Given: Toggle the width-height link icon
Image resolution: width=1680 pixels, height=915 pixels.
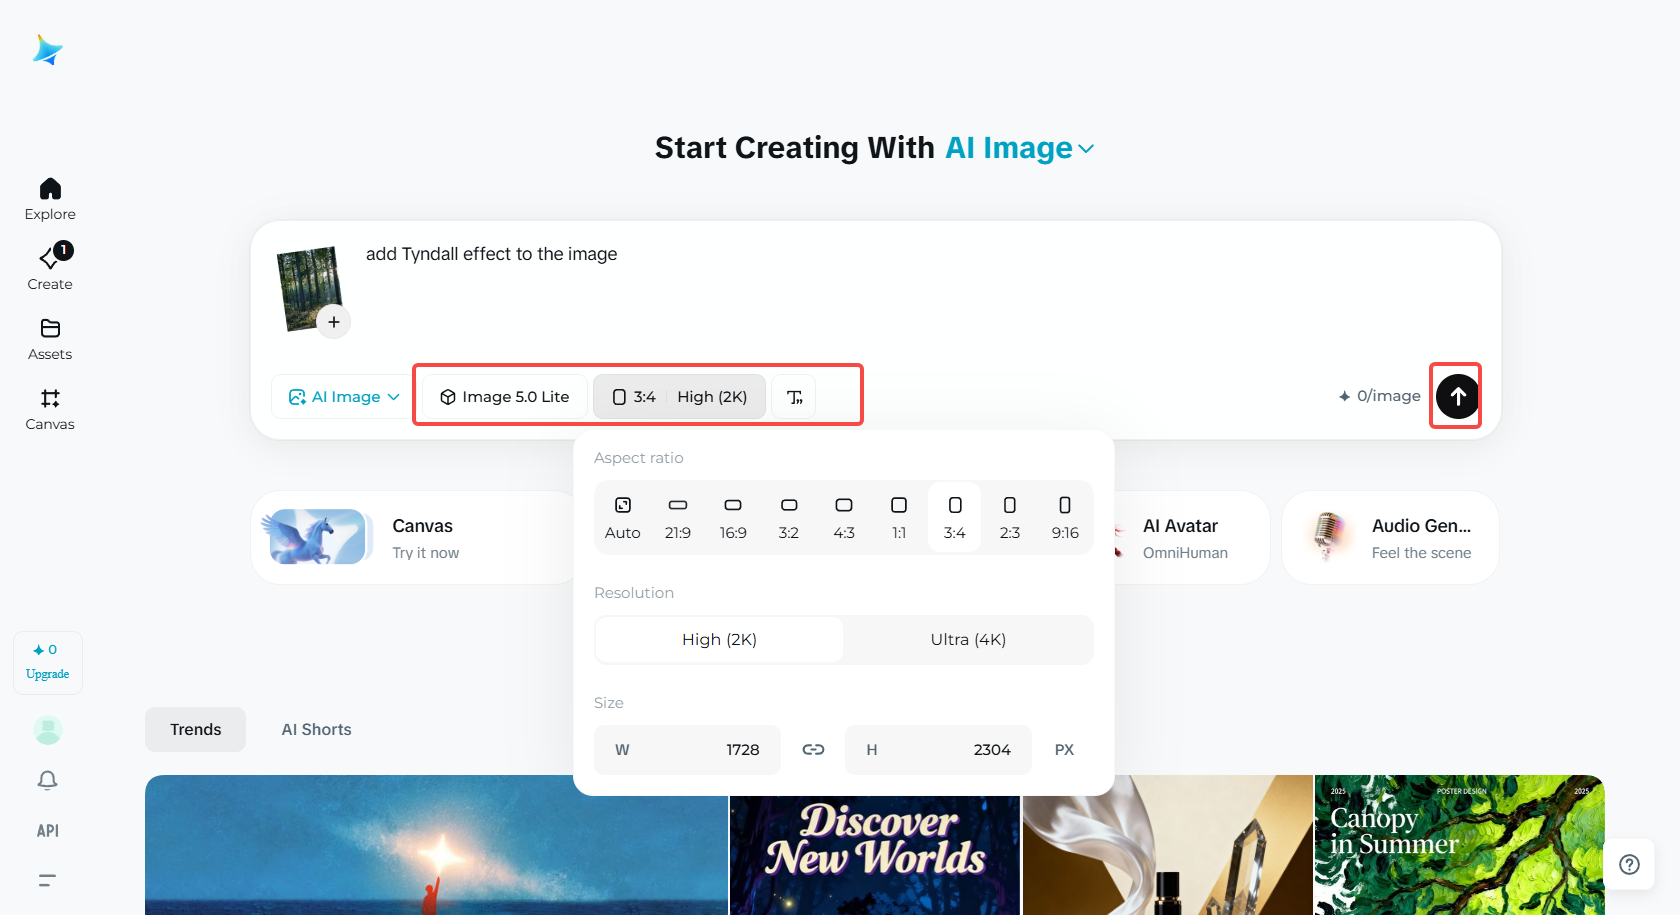Looking at the screenshot, I should pos(813,750).
